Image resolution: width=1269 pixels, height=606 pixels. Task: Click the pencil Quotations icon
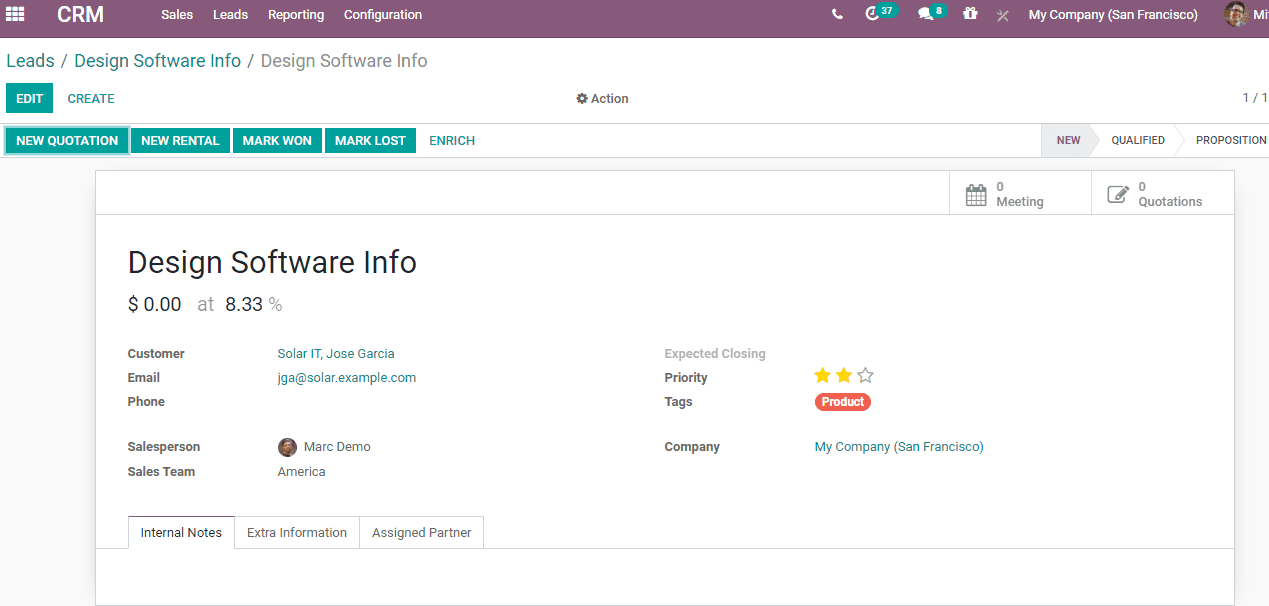tap(1118, 195)
